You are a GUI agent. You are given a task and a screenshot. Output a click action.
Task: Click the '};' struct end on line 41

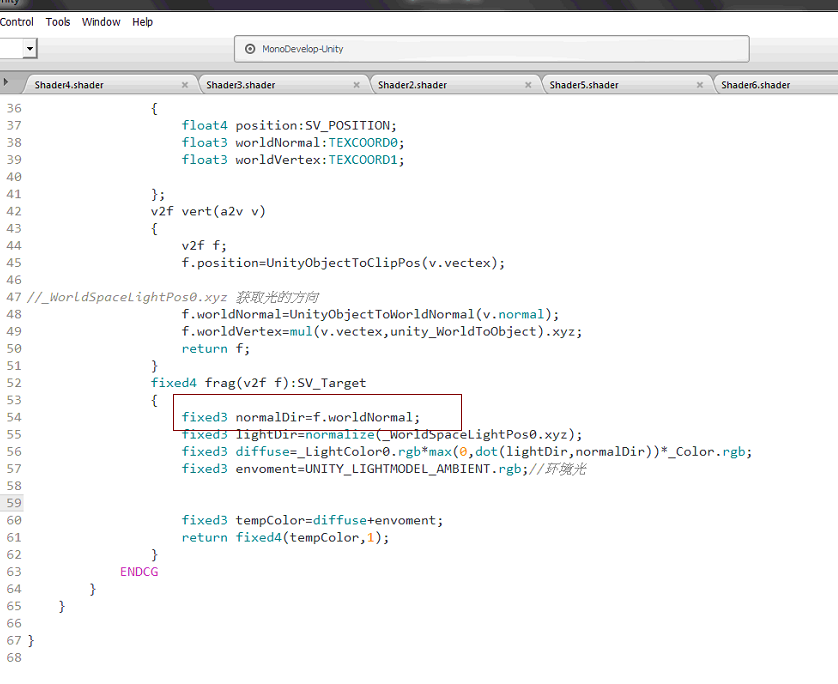(158, 195)
